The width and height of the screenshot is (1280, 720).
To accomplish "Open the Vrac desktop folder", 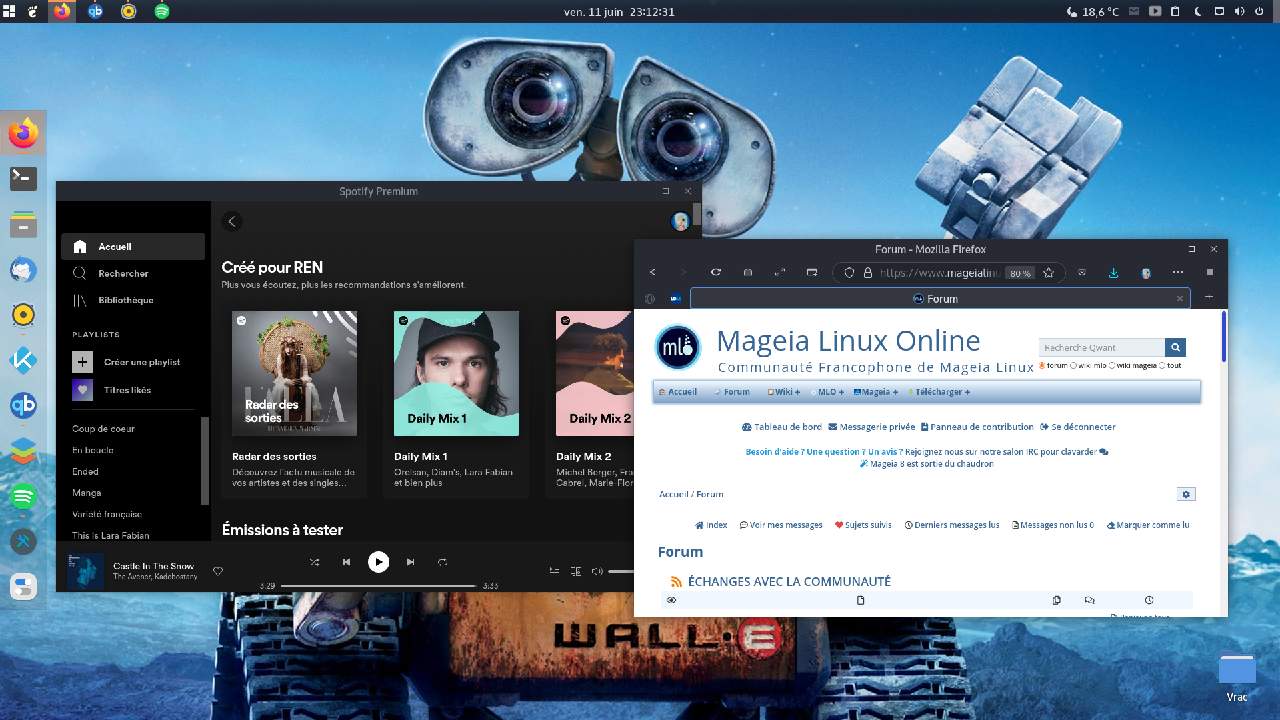I will point(1237,678).
